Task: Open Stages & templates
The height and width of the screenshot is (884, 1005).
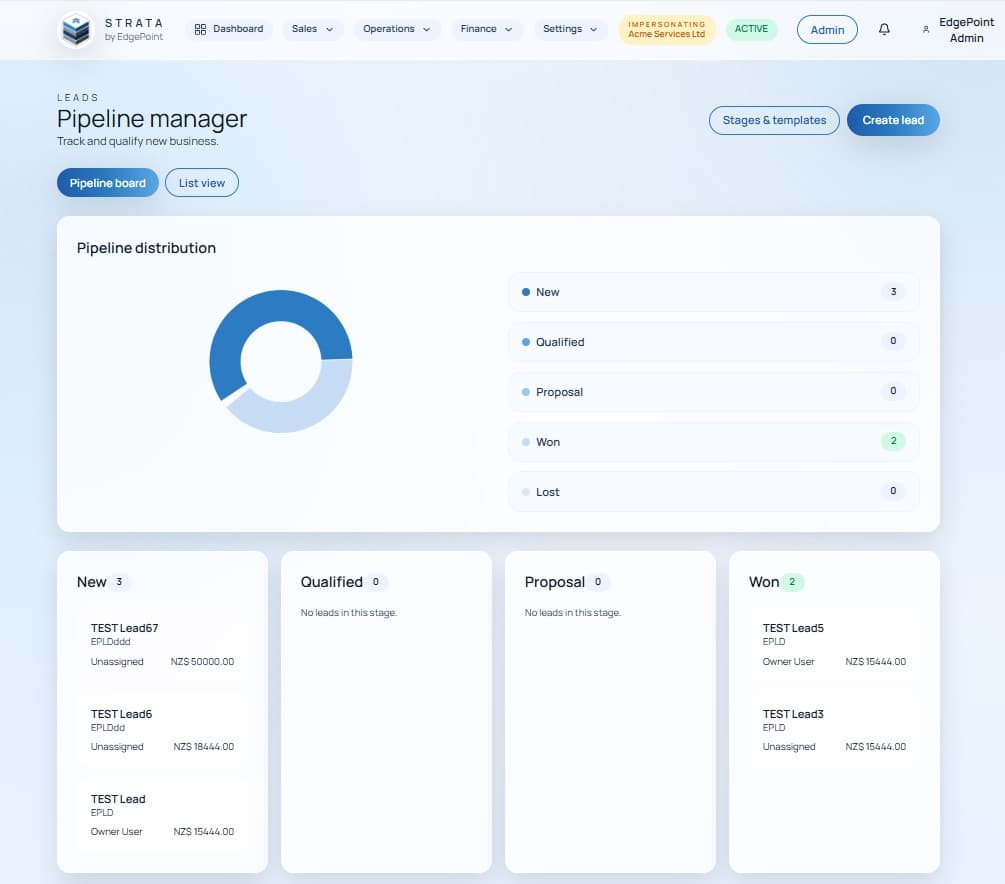Action: pyautogui.click(x=774, y=120)
